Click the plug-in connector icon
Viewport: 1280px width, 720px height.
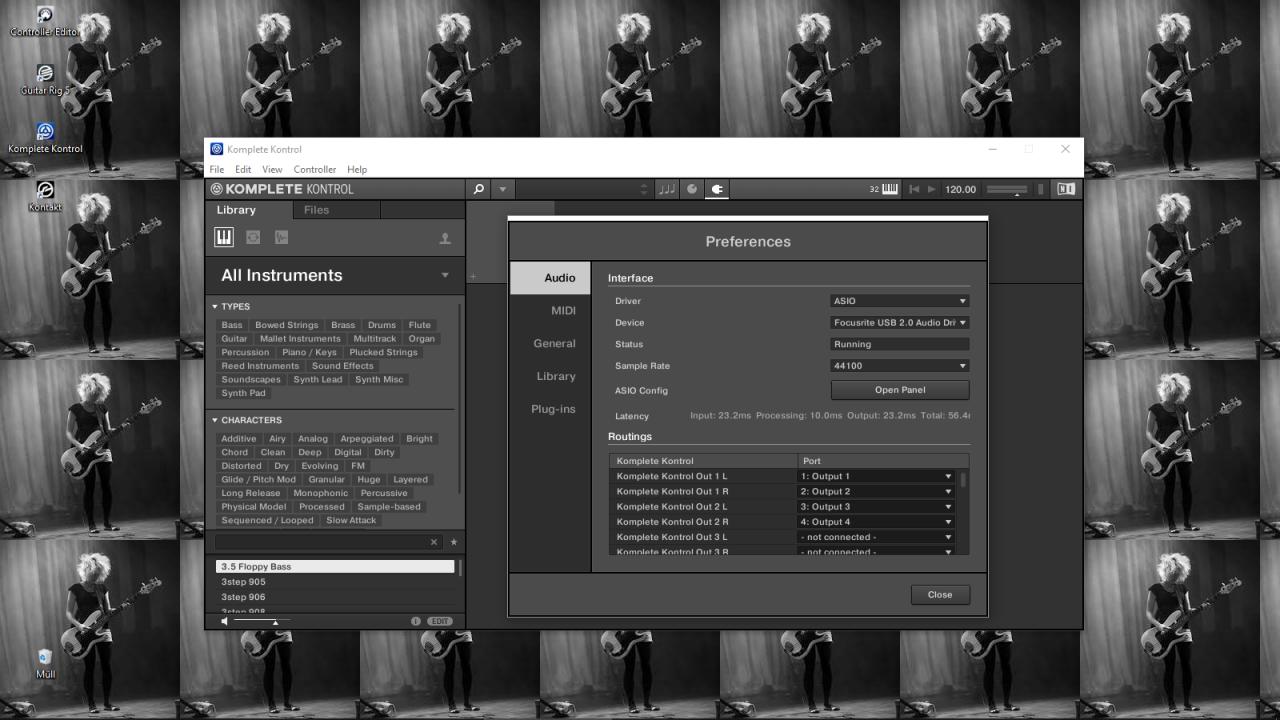(x=717, y=189)
